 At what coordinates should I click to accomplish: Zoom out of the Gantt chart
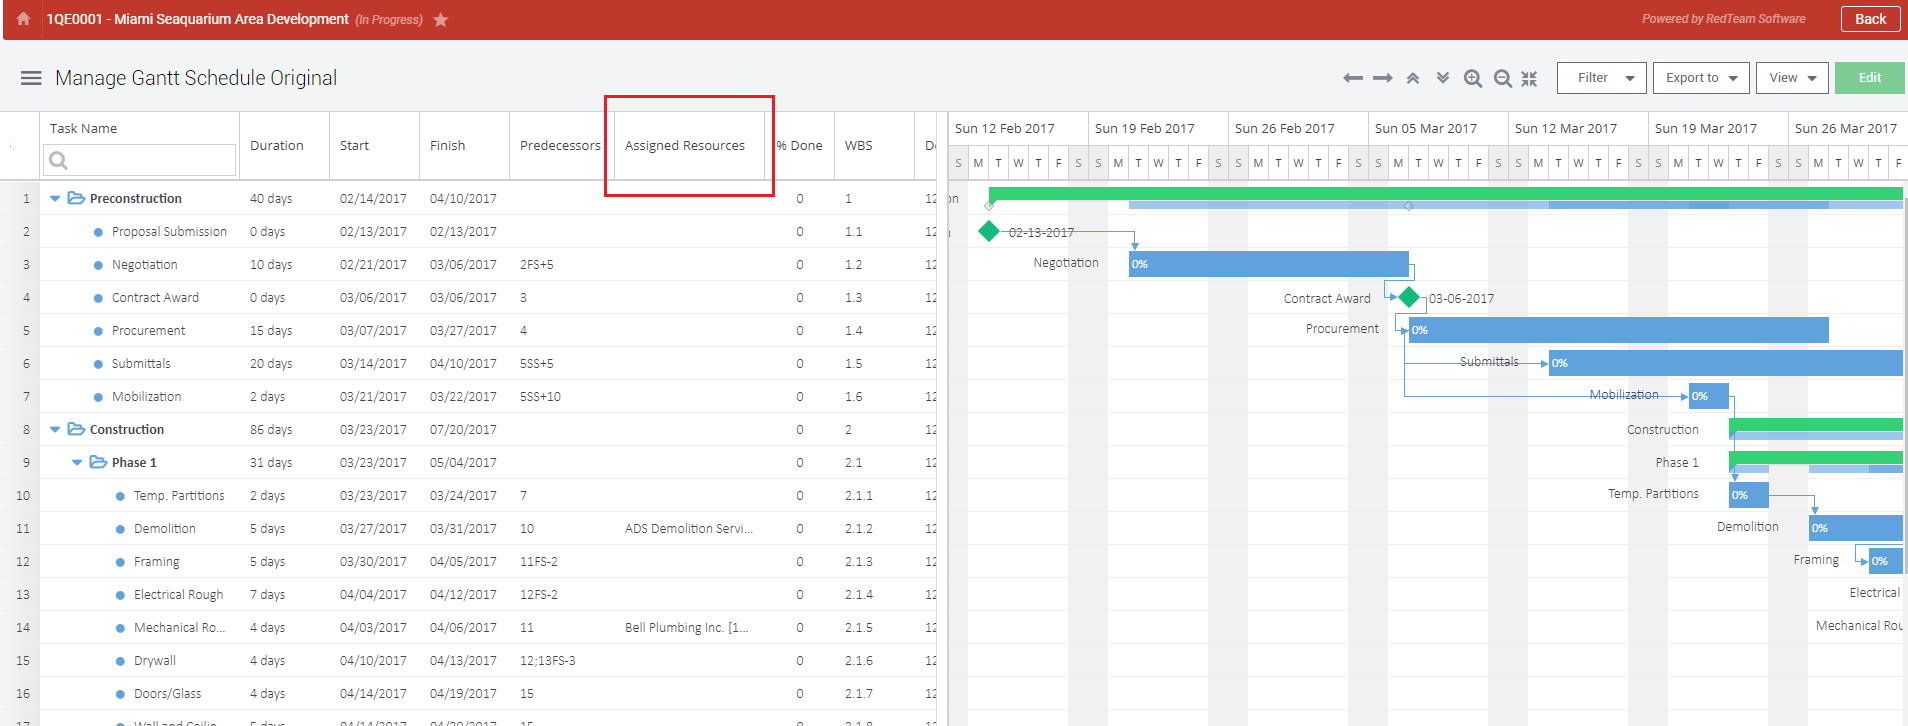(x=1502, y=79)
